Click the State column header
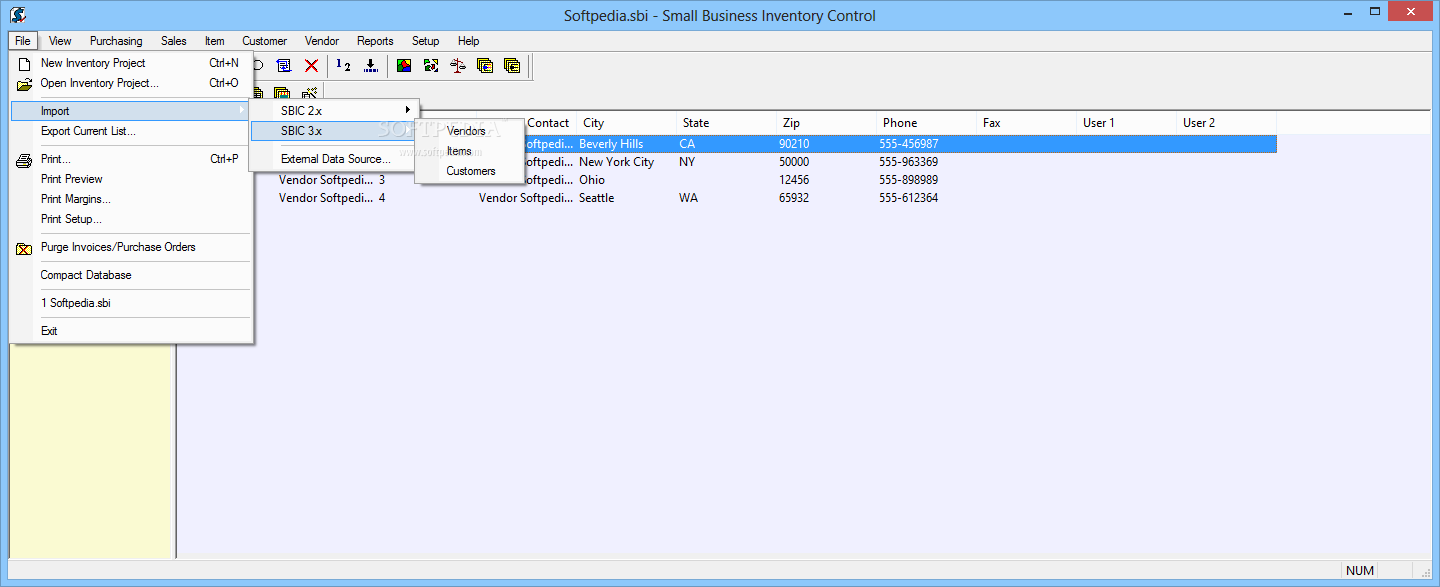 pos(726,123)
